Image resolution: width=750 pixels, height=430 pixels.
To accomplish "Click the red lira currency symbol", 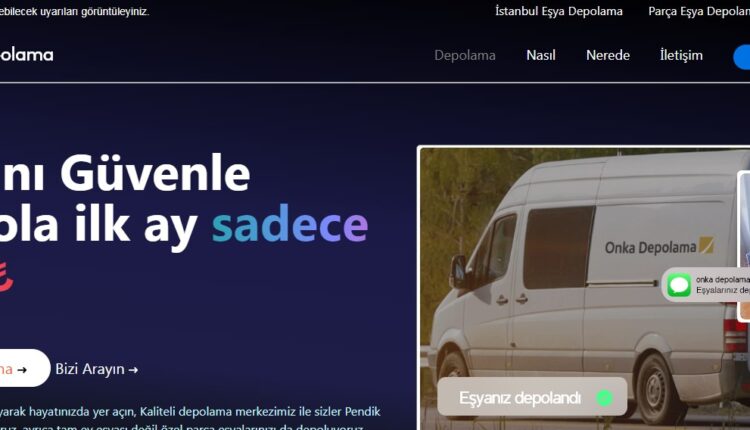I will tap(6, 277).
